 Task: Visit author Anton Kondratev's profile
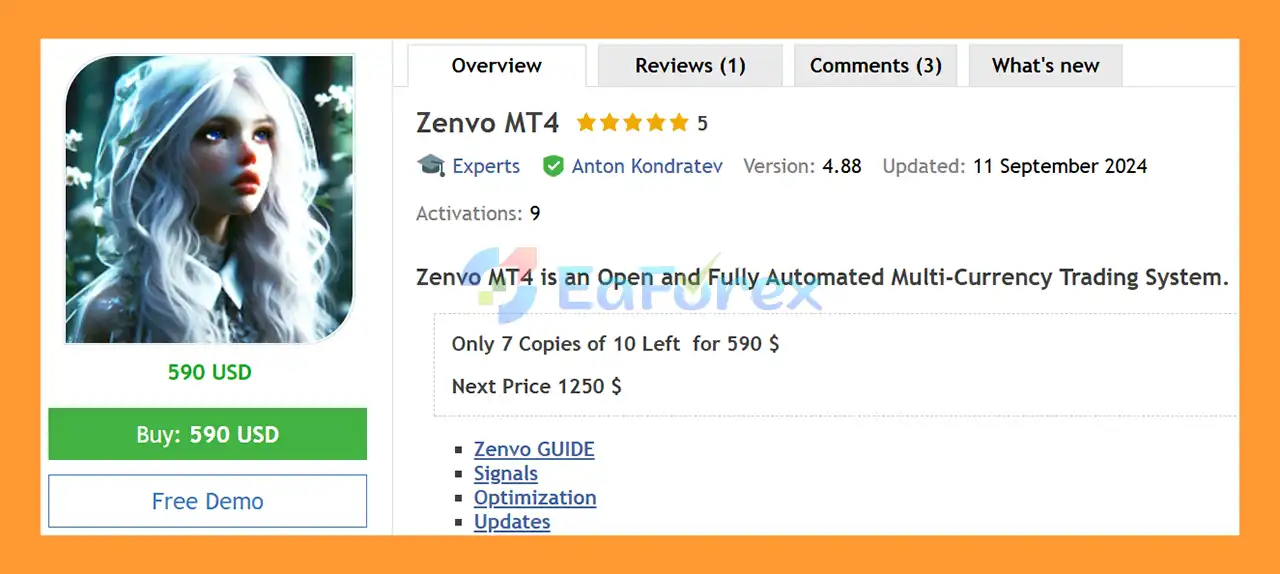tap(647, 166)
